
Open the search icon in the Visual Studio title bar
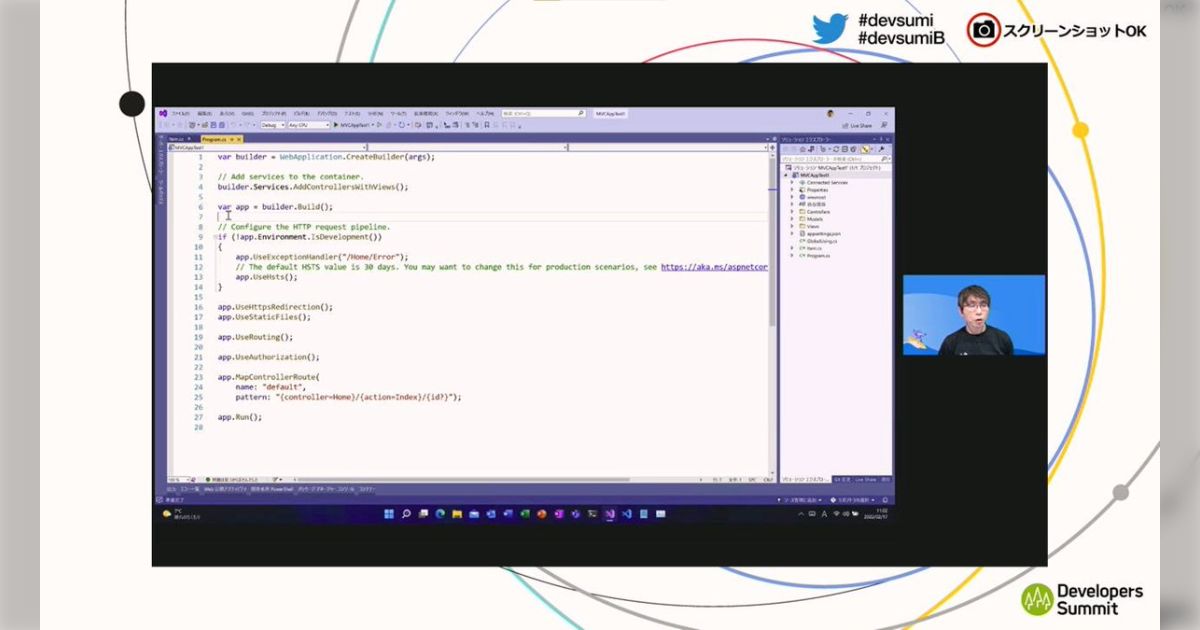point(580,113)
